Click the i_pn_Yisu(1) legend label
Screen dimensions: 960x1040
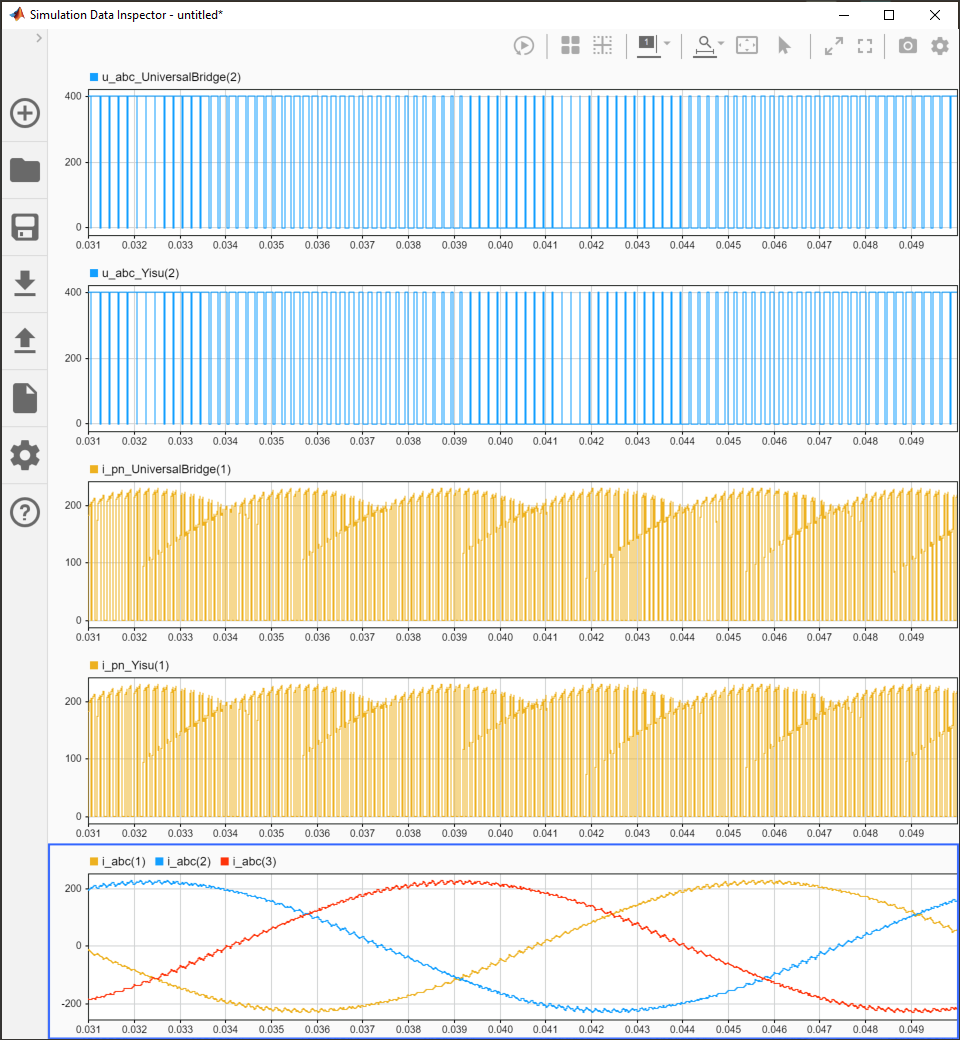pos(135,665)
